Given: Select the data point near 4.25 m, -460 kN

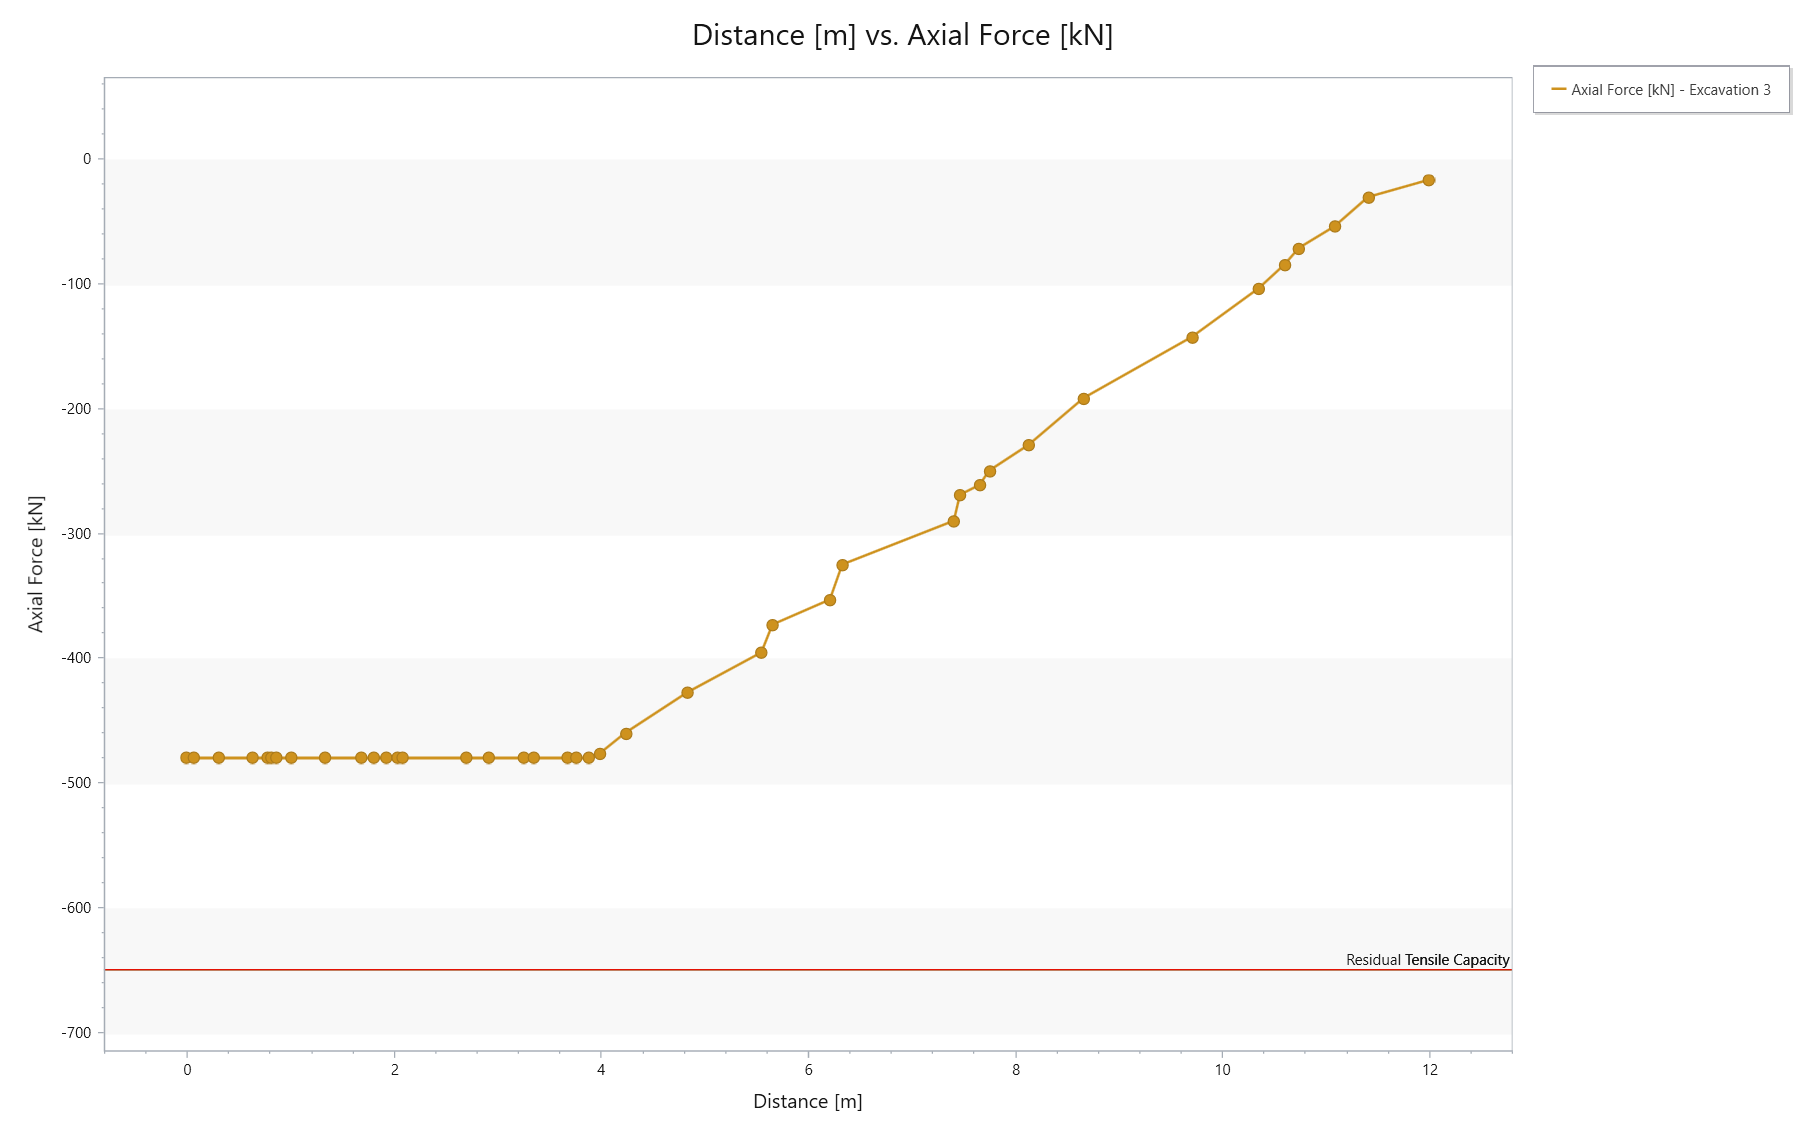Looking at the screenshot, I should point(626,734).
